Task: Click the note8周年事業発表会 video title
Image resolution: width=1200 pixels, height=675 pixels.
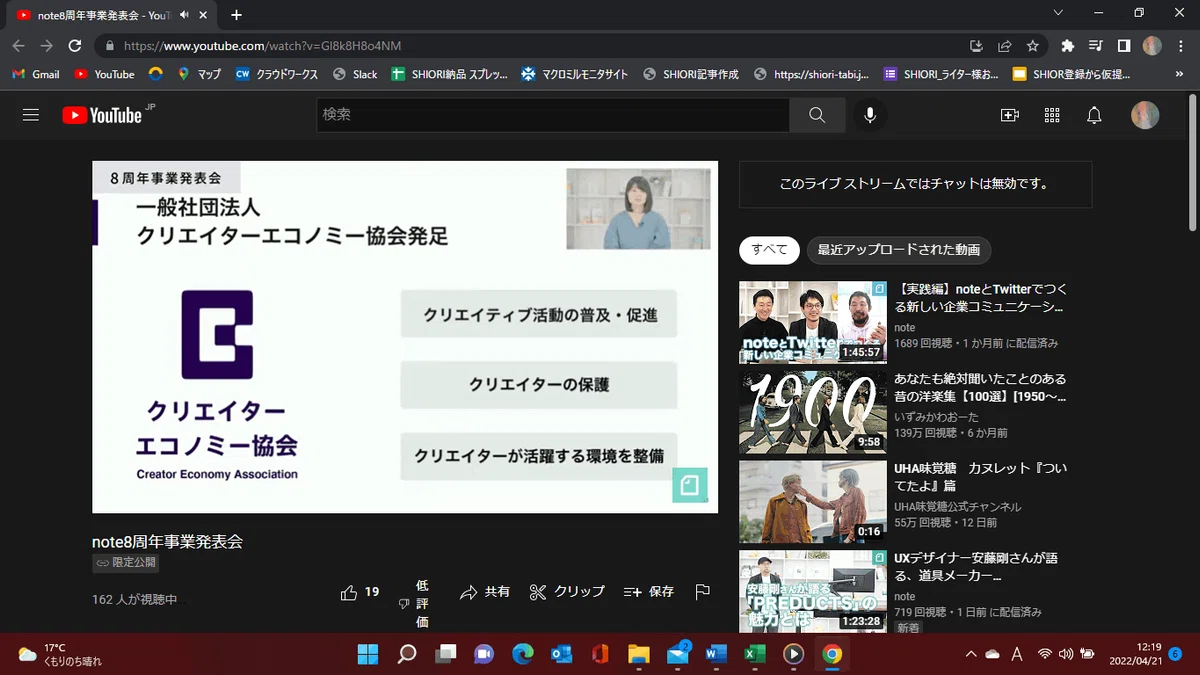Action: [x=167, y=541]
